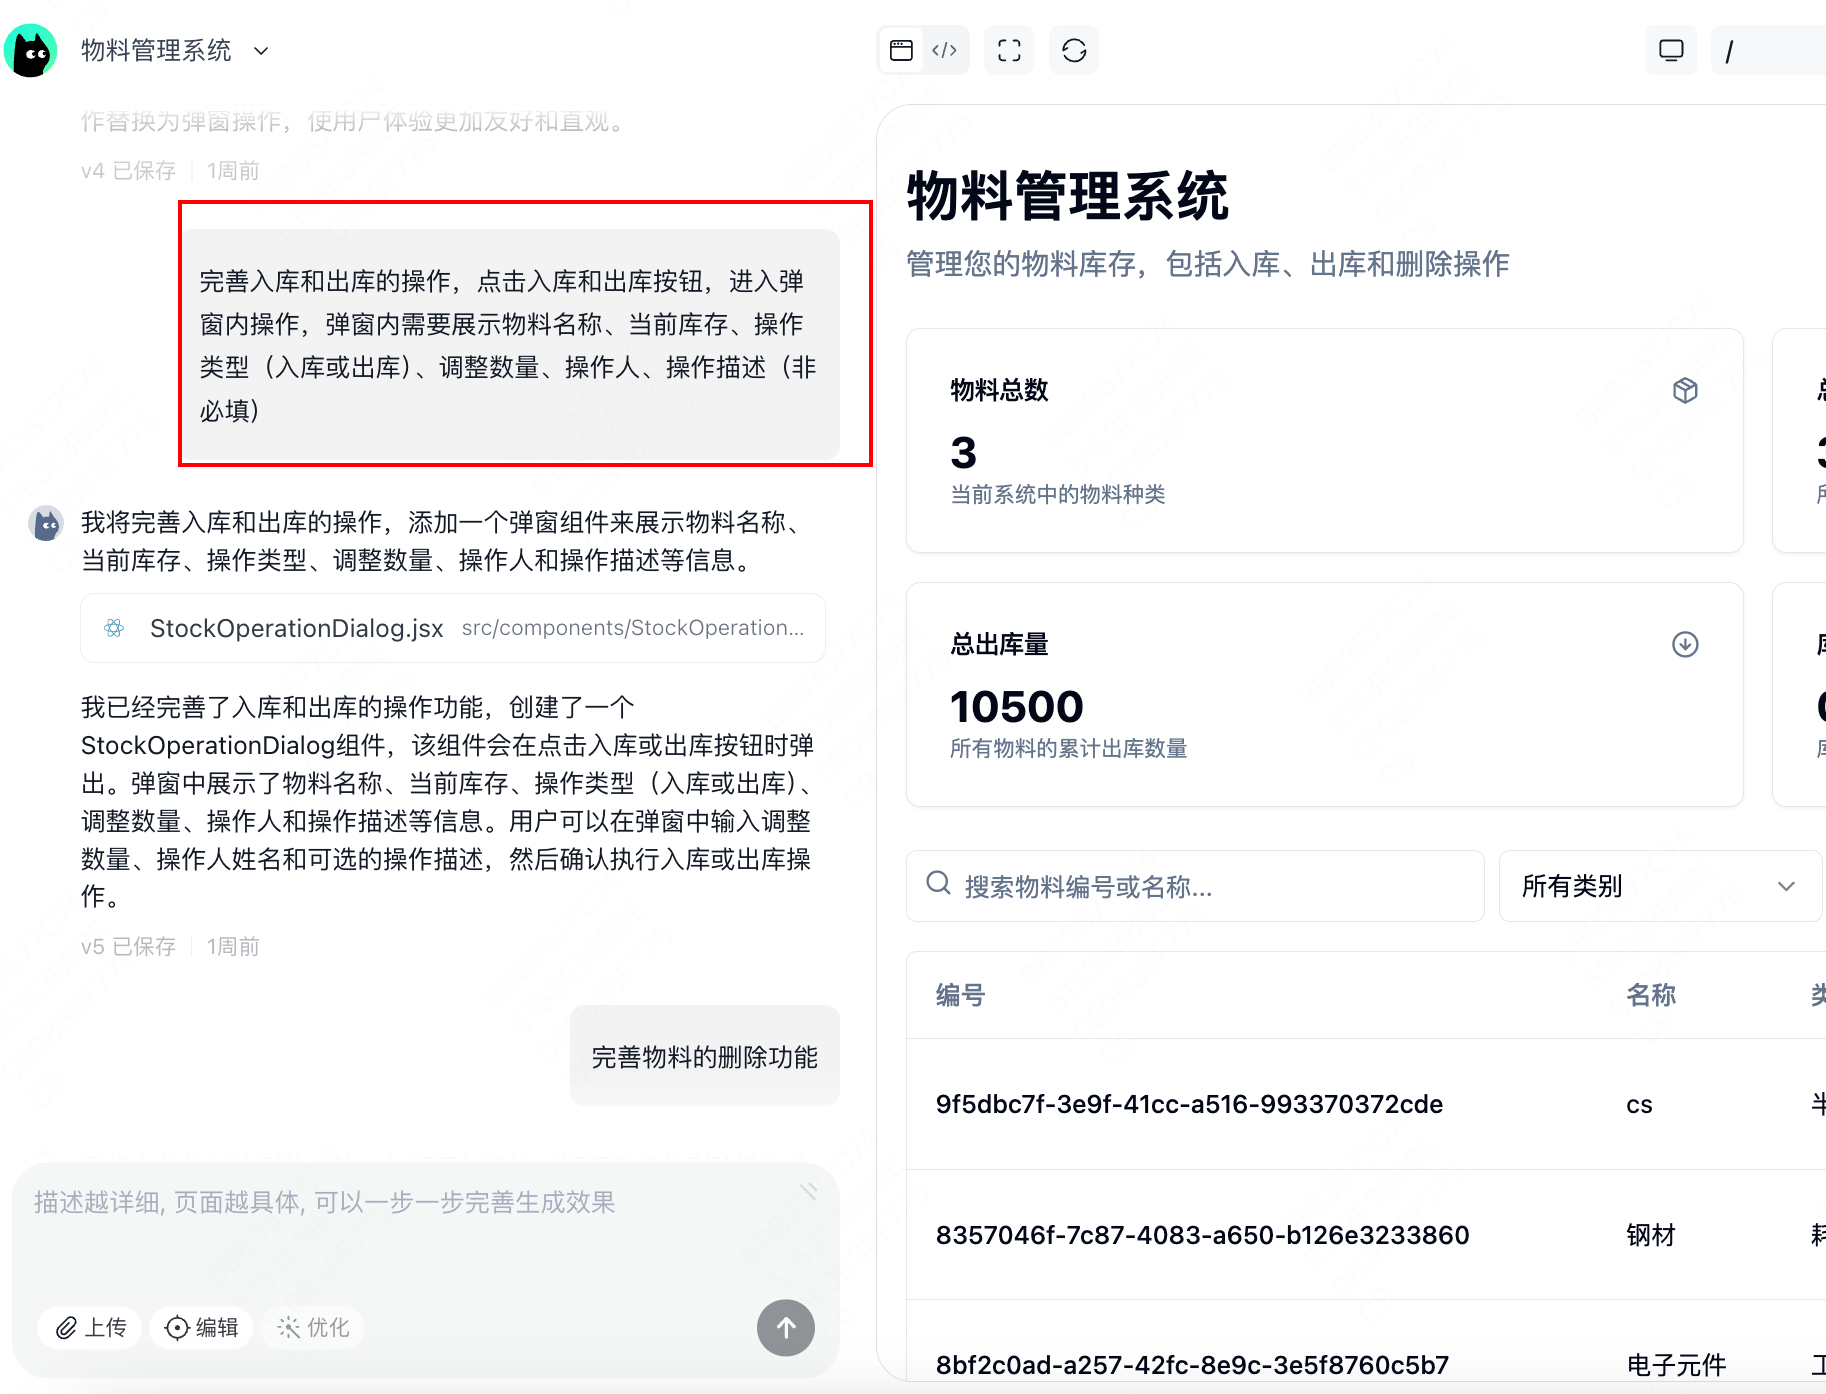
Task: Enter fullscreen with the expand icon
Action: pos(1009,50)
